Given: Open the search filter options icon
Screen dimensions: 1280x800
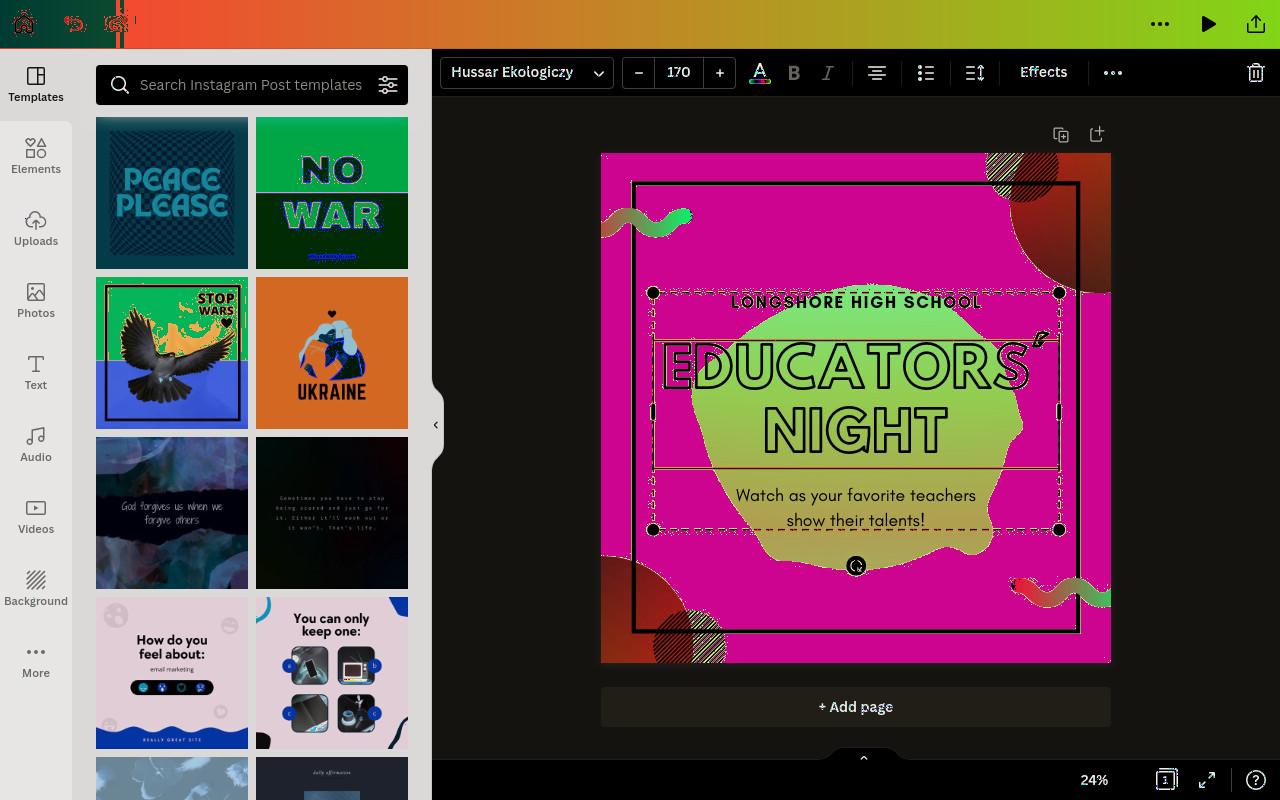Looking at the screenshot, I should (x=388, y=85).
